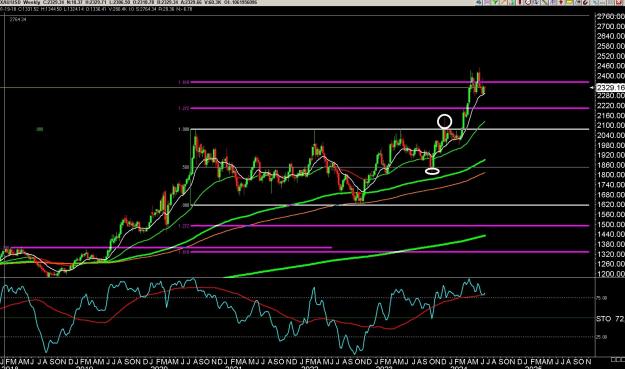Select the 1860.00 price axis label
The image size is (625, 369).
click(x=611, y=165)
